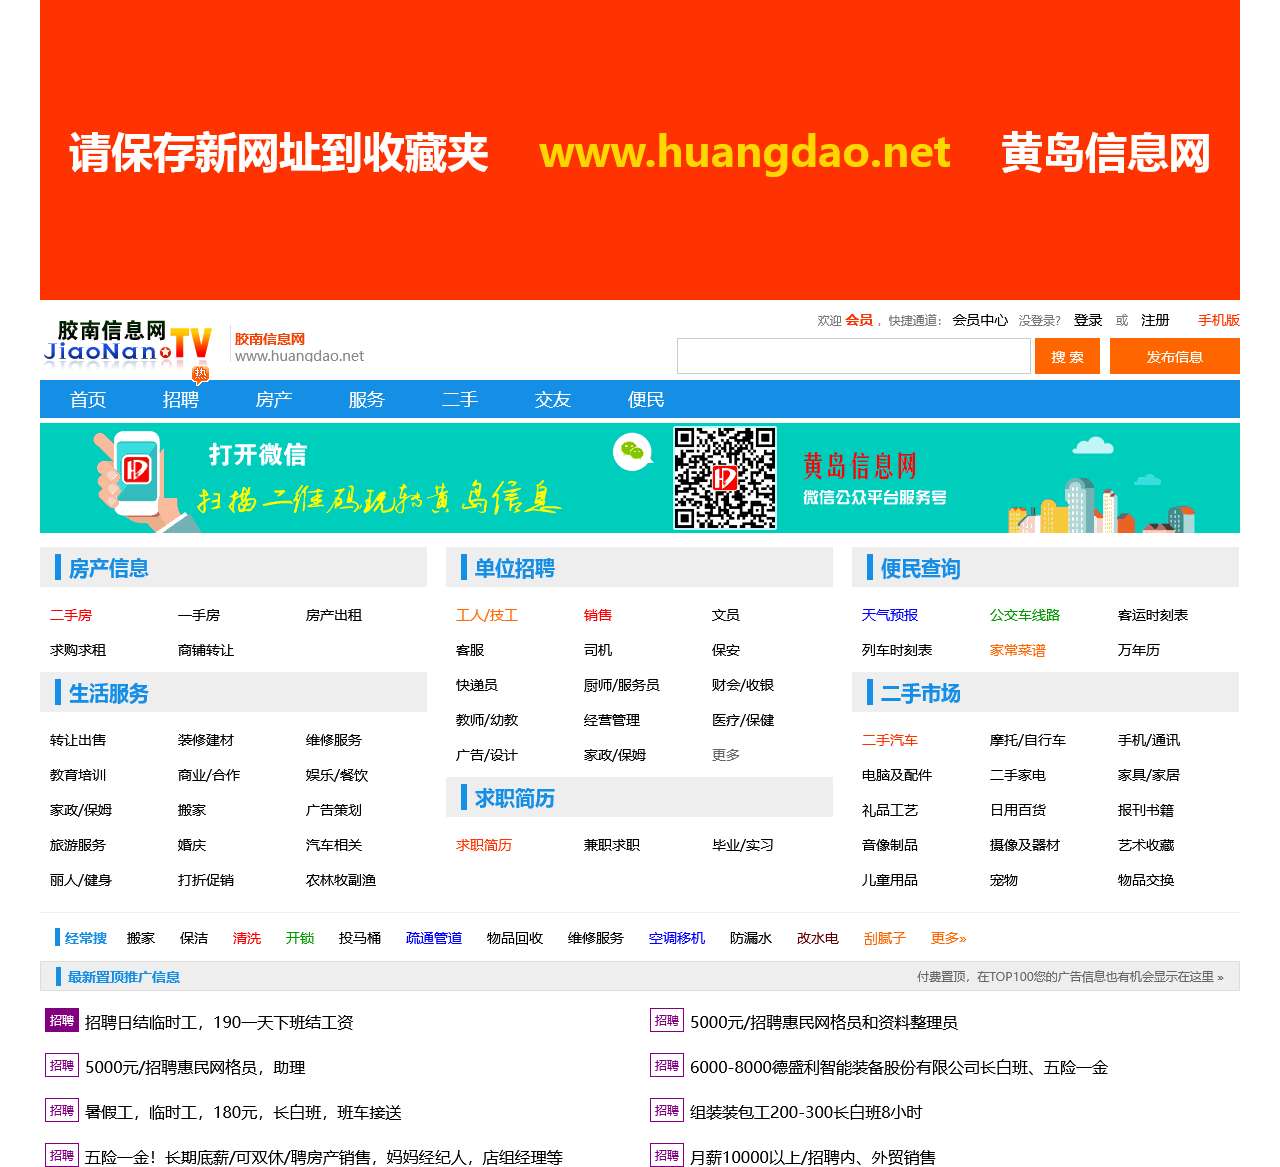Click the WeChat QR code image
This screenshot has height=1167, width=1280.
(x=724, y=478)
